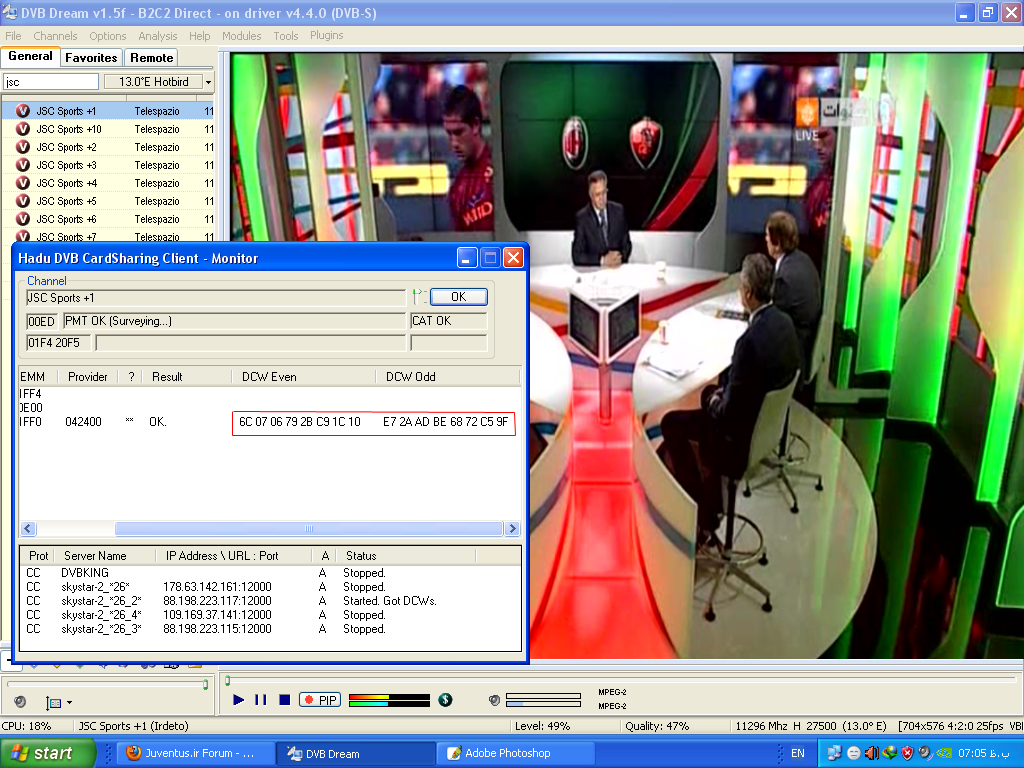The image size is (1024, 768).
Task: Click the seek slider handle above playback buttons
Action: [x=227, y=681]
